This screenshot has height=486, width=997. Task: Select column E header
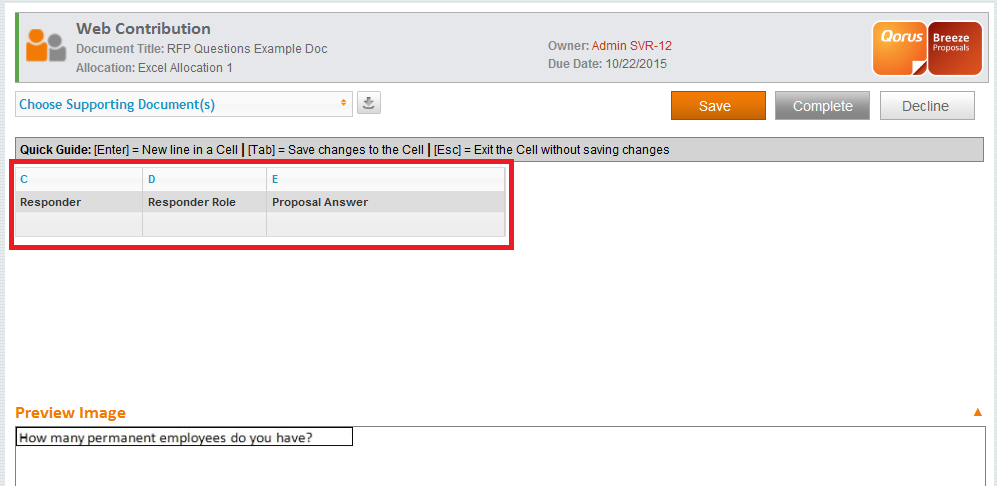[x=385, y=179]
